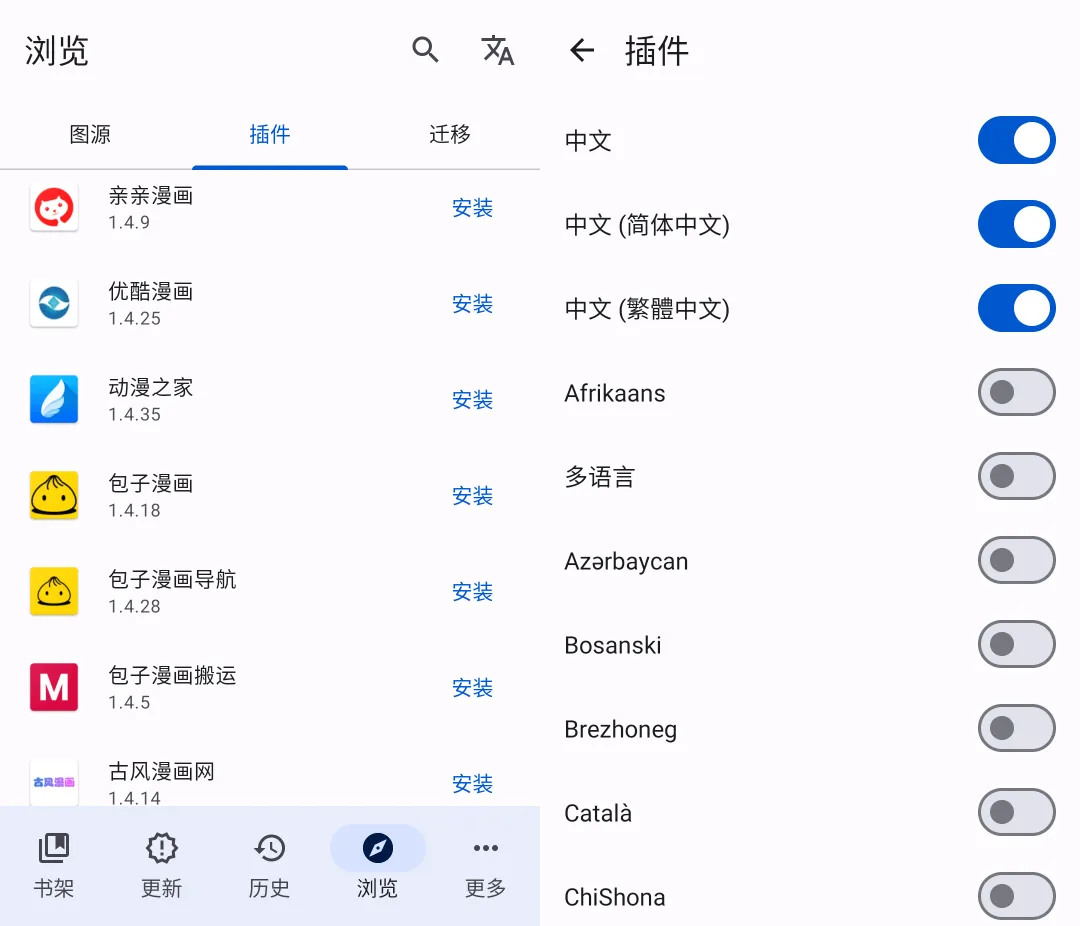Viewport: 1080px width, 926px height.
Task: Select the 包子漫画导航 extension name
Action: click(x=172, y=579)
